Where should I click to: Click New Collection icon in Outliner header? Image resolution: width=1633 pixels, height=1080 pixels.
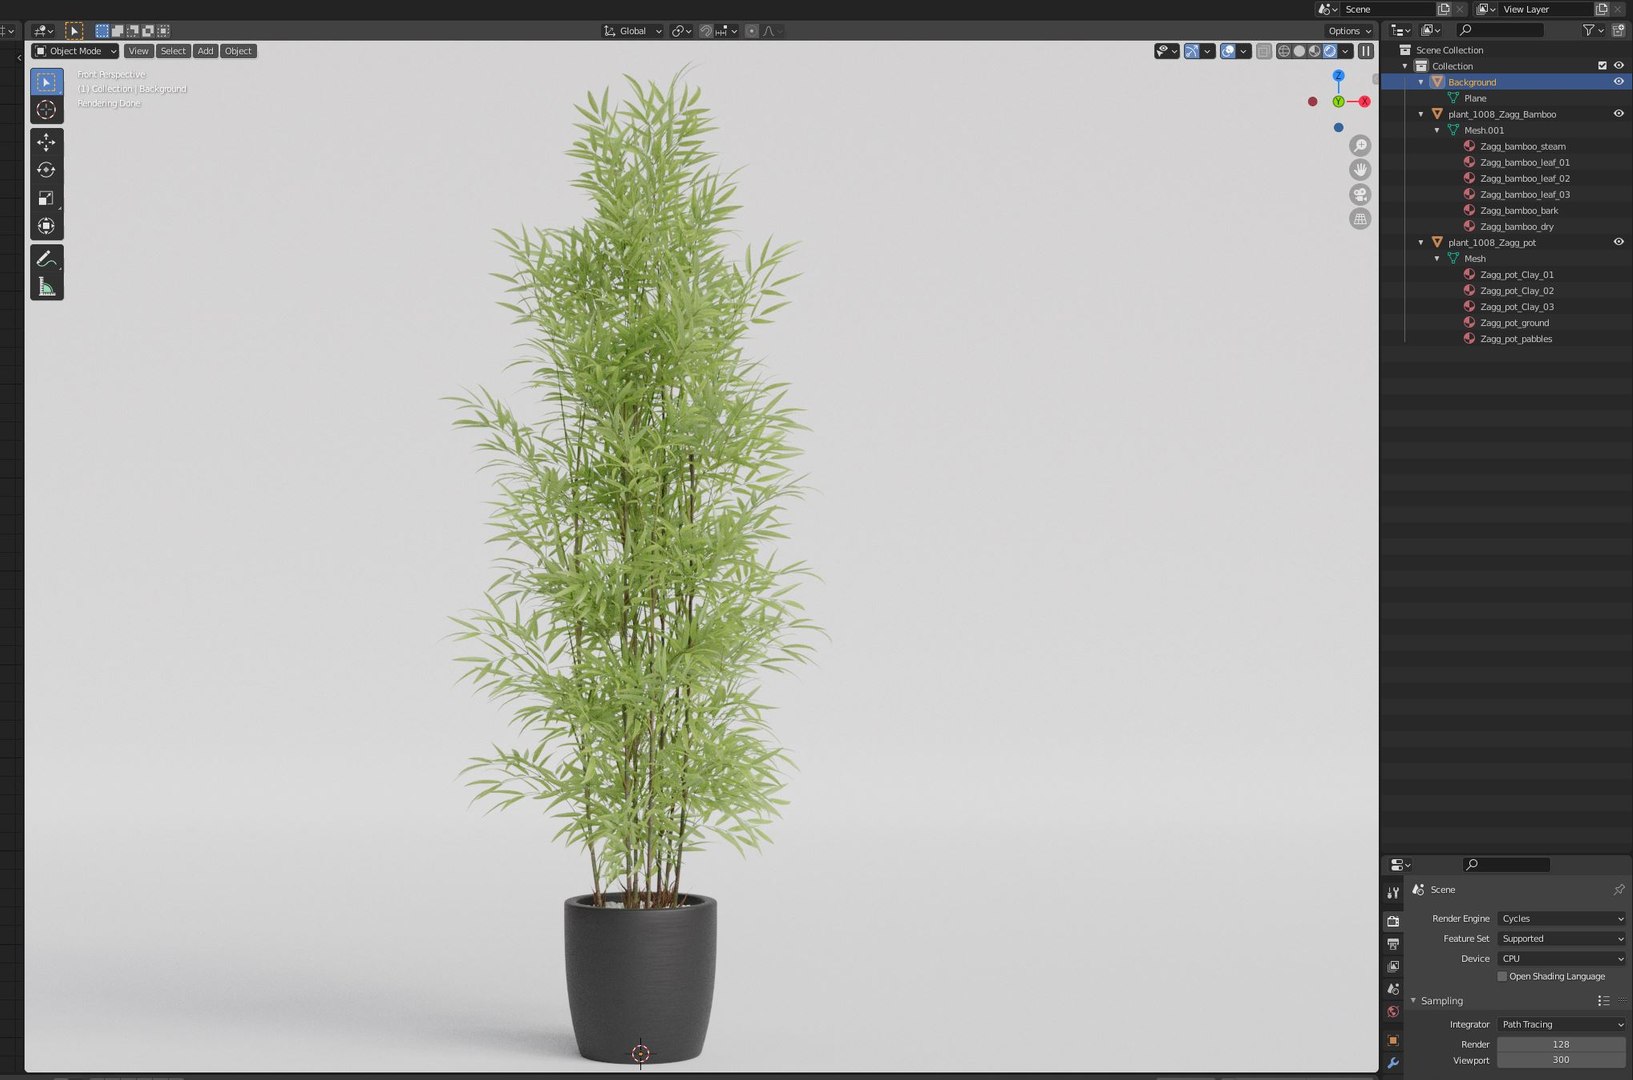[x=1619, y=30]
